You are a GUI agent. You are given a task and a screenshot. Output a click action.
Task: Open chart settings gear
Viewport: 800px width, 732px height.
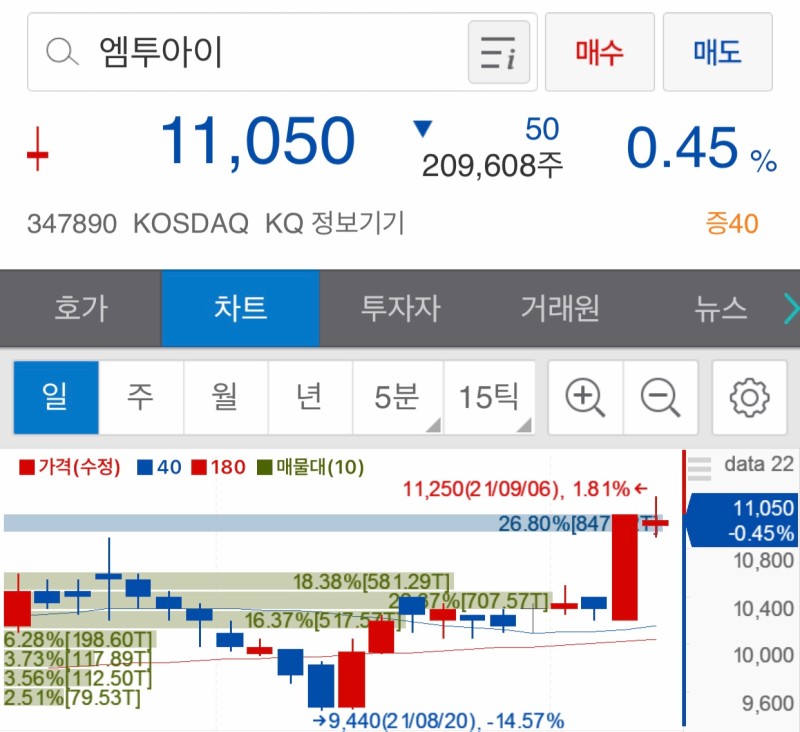pos(749,397)
